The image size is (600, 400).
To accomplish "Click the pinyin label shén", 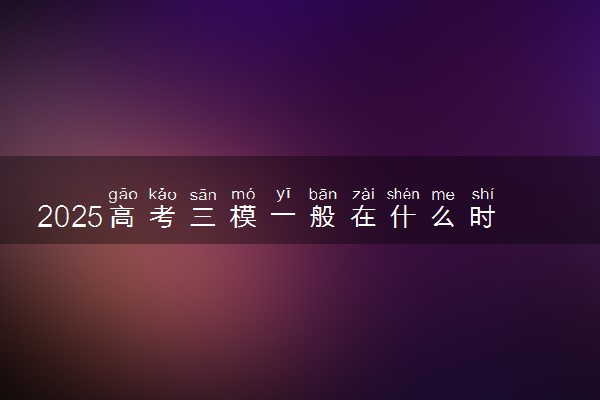I will point(403,194).
